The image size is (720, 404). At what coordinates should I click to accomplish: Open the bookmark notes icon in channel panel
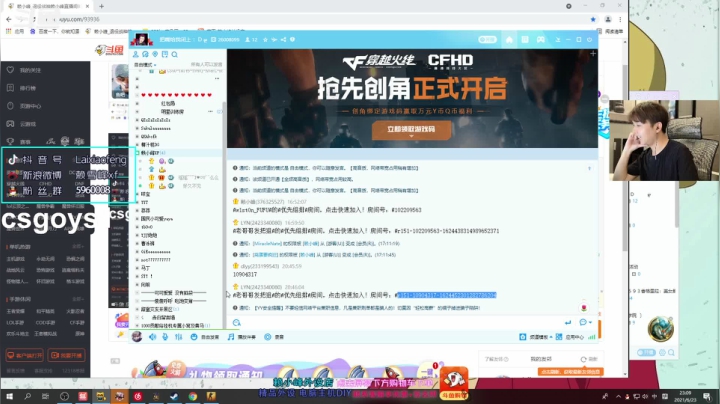[165, 54]
